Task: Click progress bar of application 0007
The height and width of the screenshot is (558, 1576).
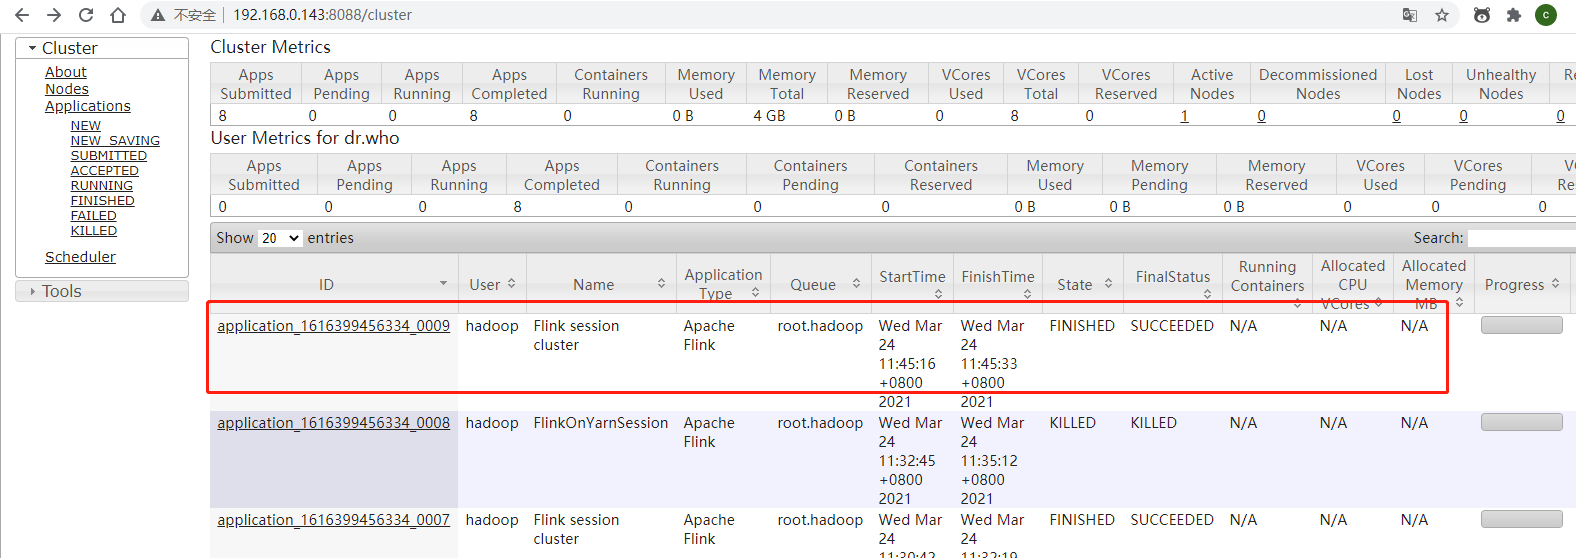Action: (x=1521, y=519)
